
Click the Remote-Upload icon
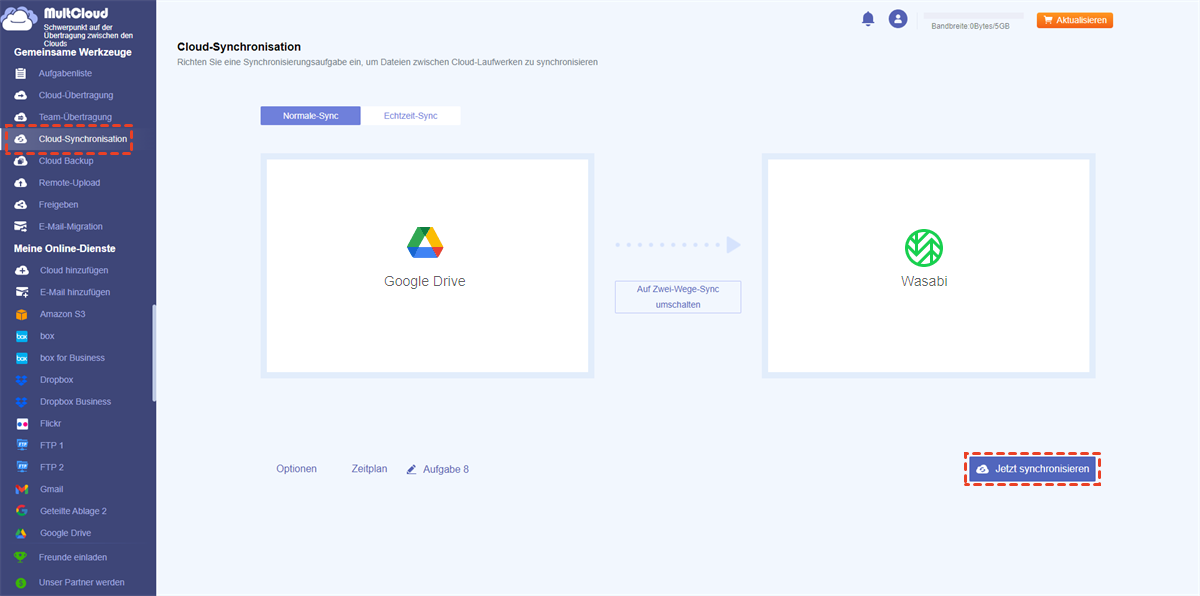21,183
